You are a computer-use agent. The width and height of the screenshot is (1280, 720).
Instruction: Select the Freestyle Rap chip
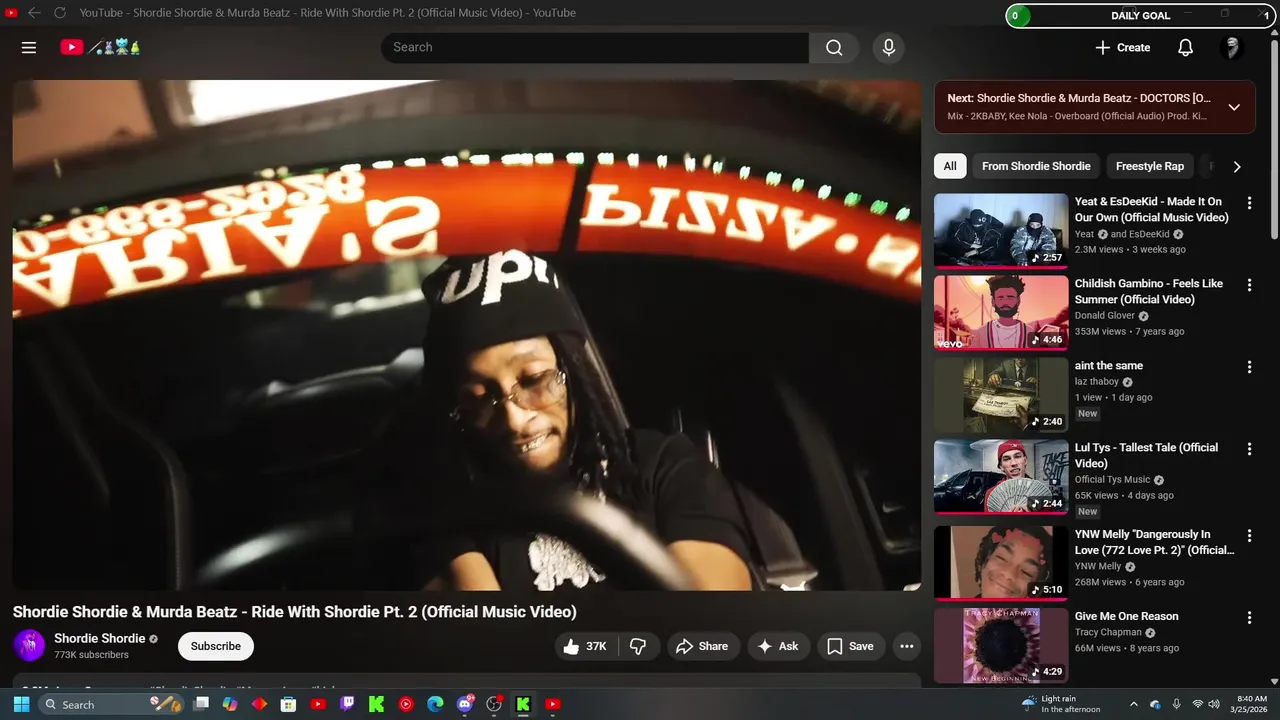point(1149,166)
